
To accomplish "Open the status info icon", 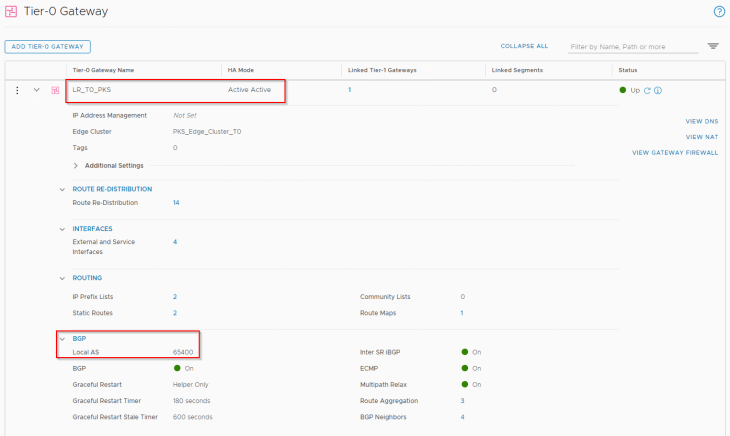I will tap(658, 90).
